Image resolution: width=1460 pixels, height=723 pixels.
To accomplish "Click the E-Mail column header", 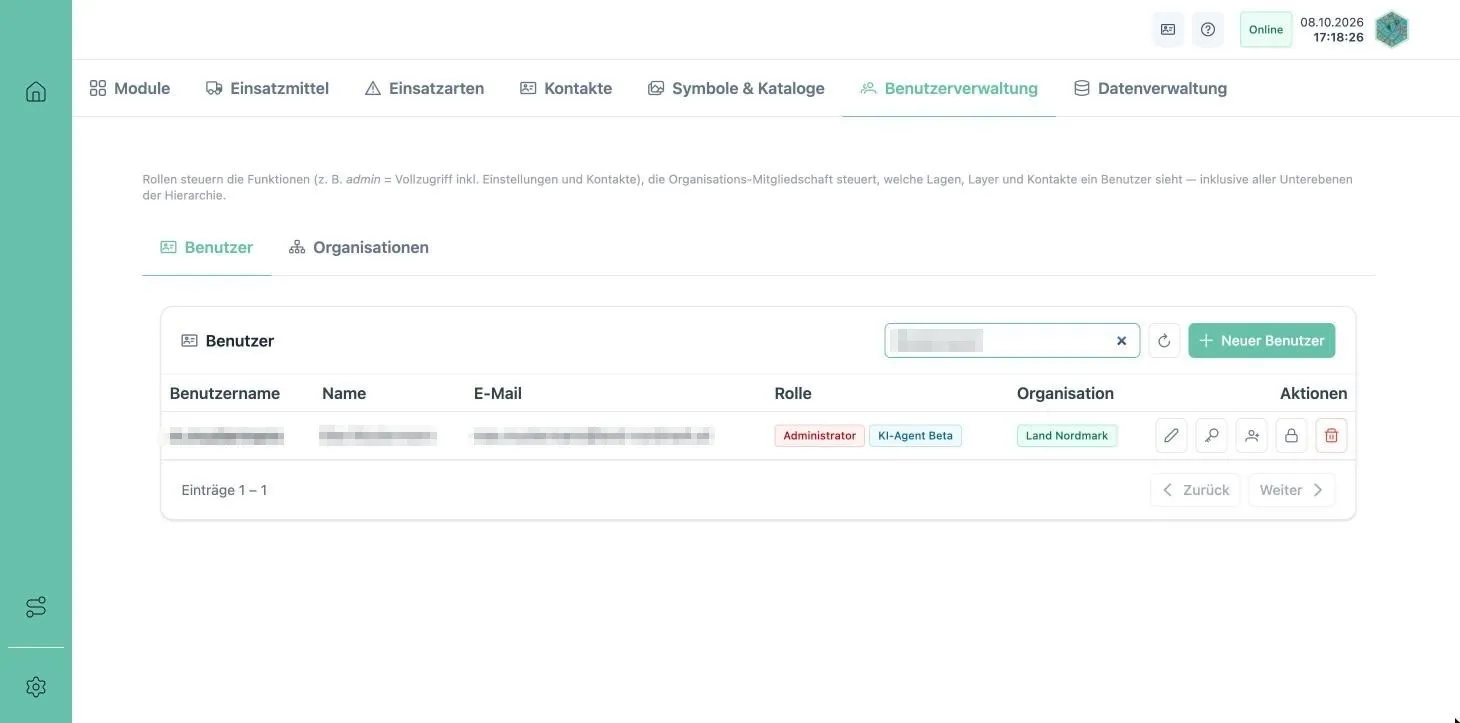I will click(x=498, y=393).
